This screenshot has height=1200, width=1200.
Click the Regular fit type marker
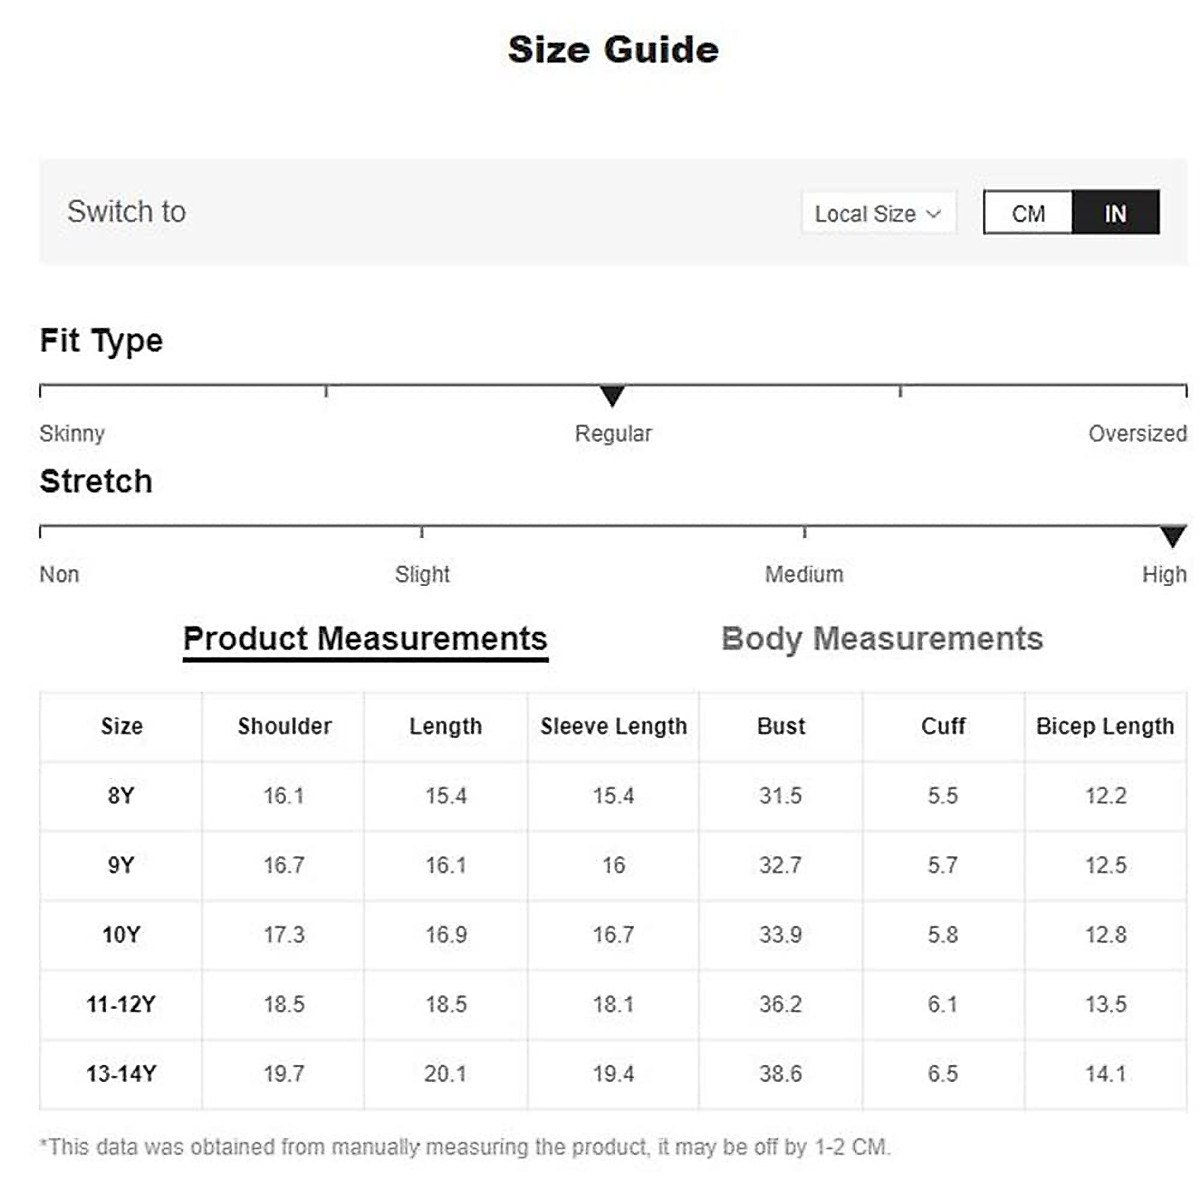coord(612,396)
